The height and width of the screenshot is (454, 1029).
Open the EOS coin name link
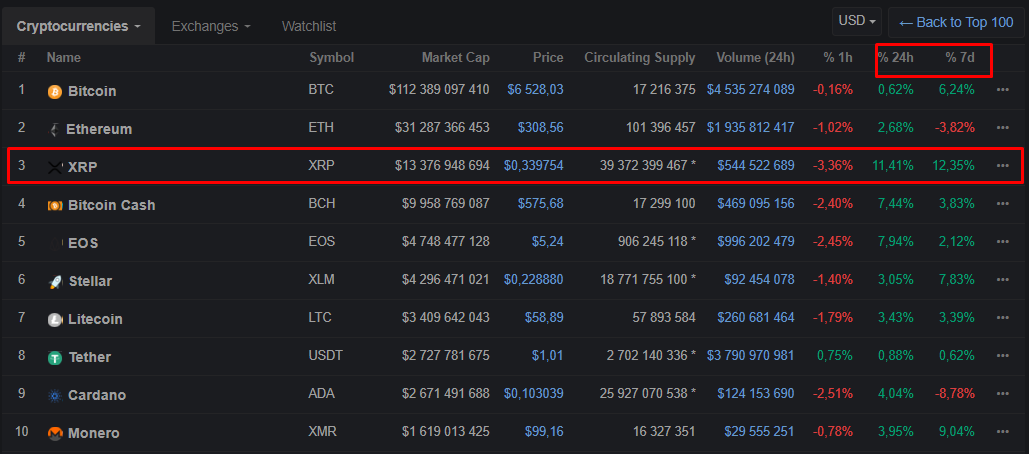tap(83, 243)
